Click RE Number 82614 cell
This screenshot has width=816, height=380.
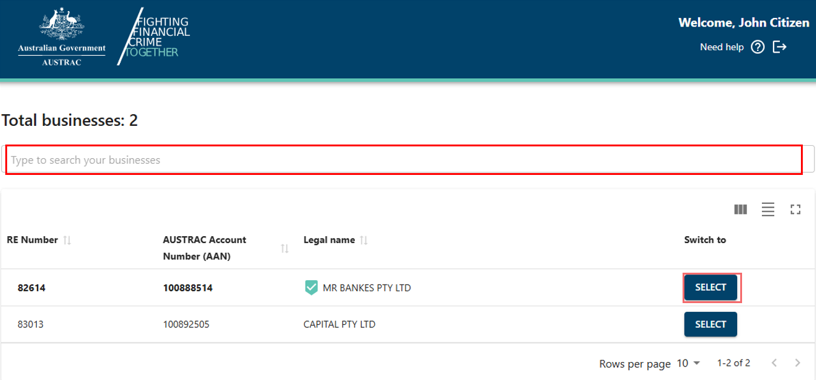(x=31, y=287)
